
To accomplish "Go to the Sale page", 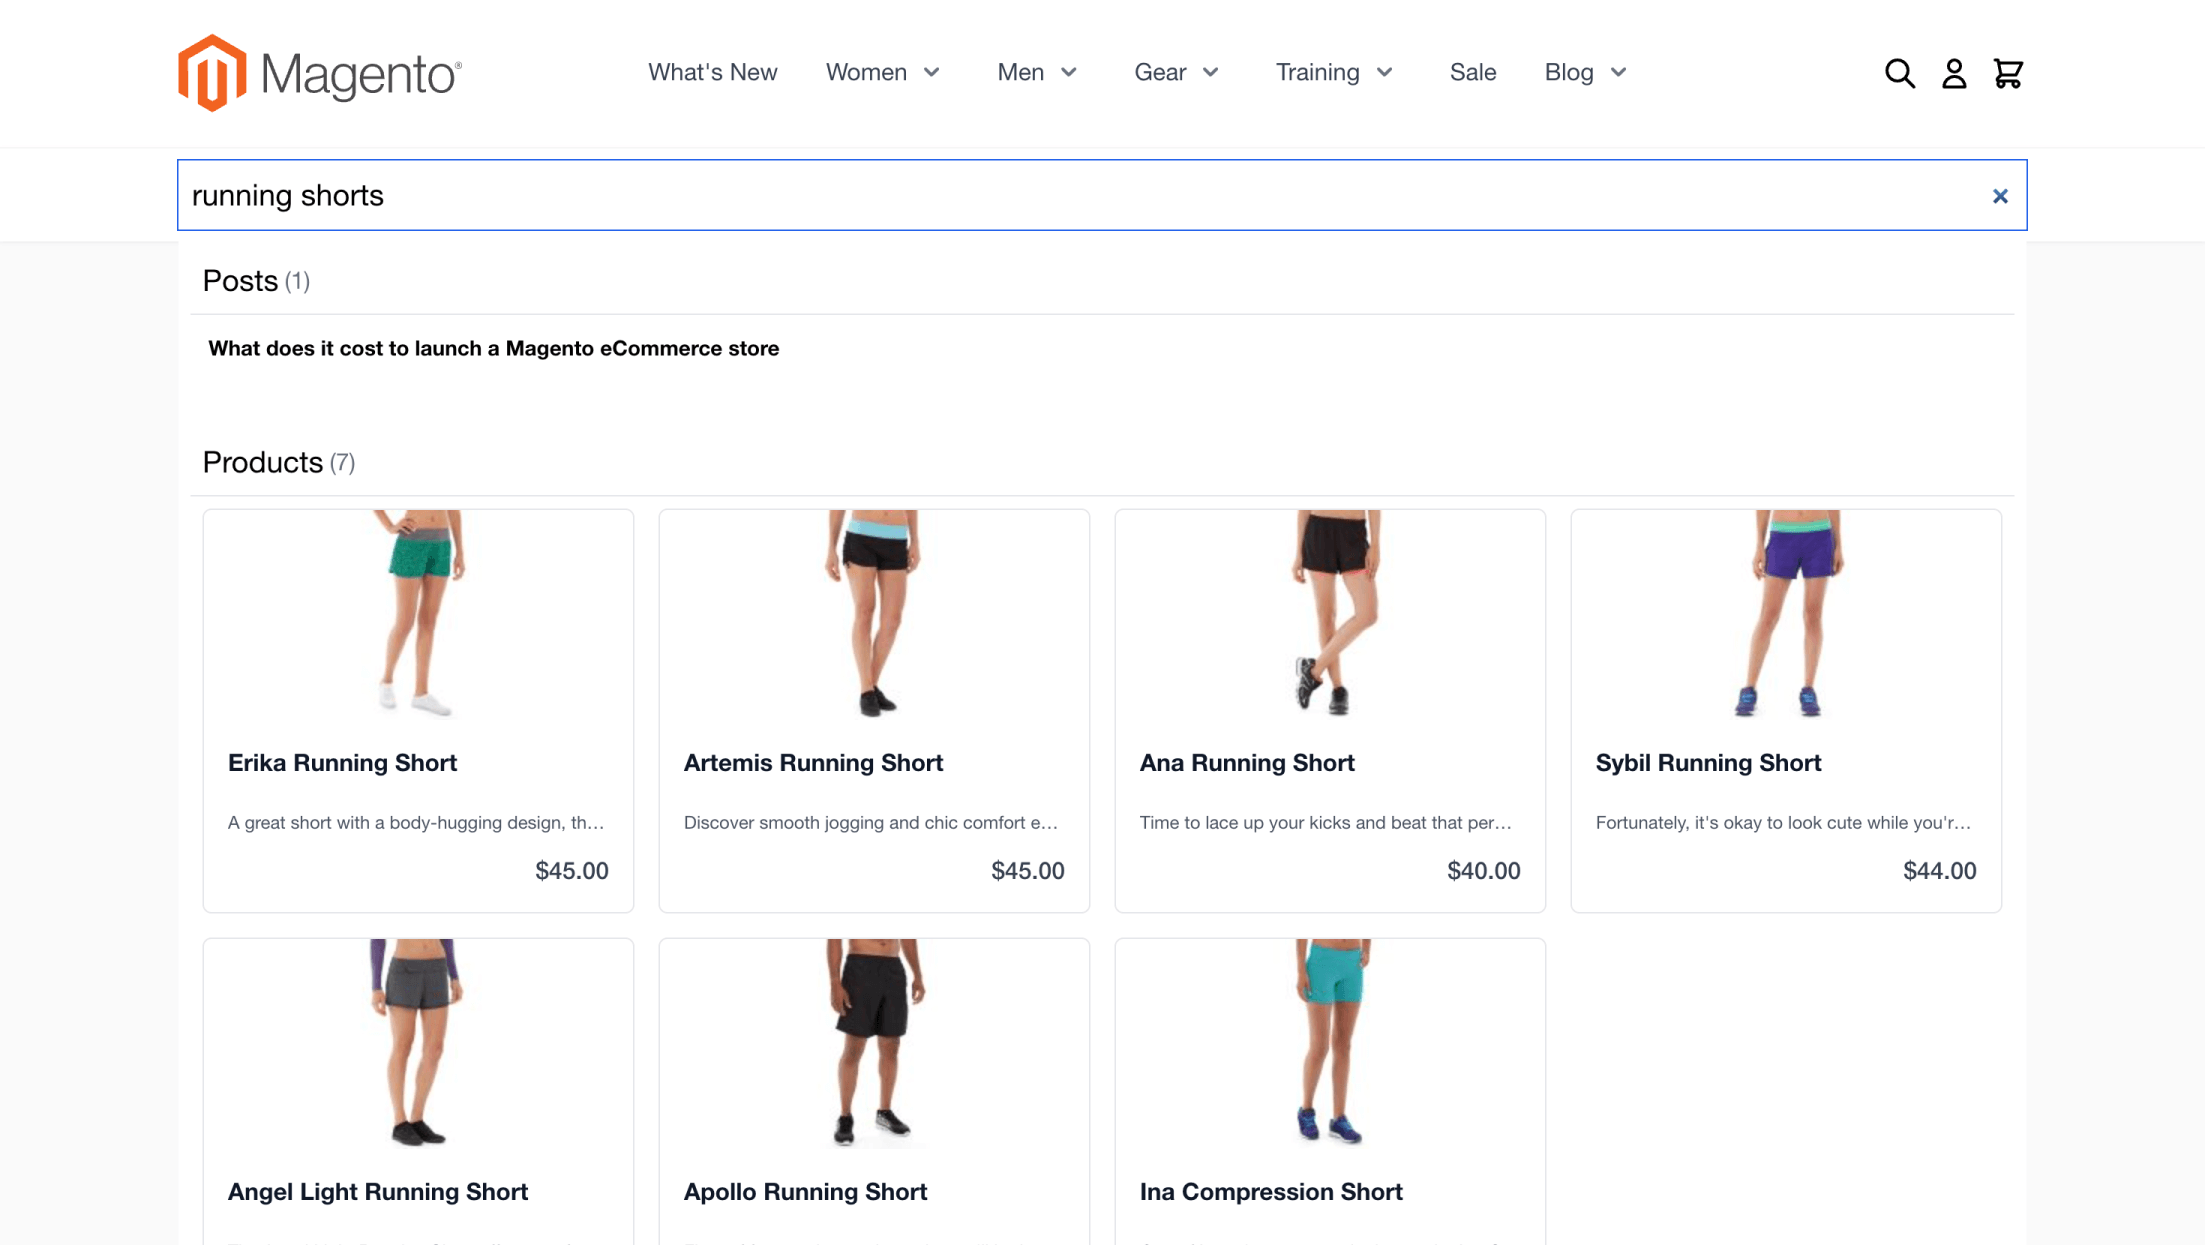I will coord(1473,72).
